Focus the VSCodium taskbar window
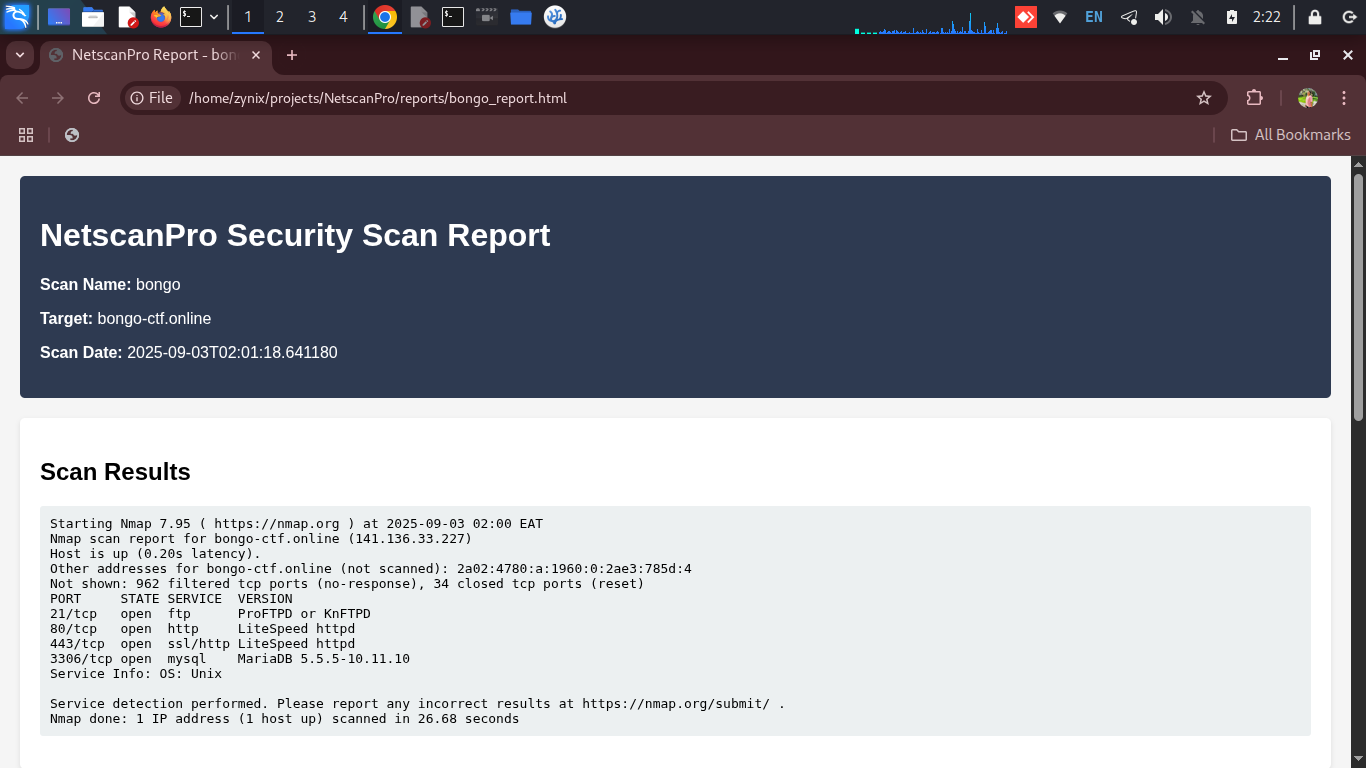Image resolution: width=1366 pixels, height=768 pixels. 555,17
